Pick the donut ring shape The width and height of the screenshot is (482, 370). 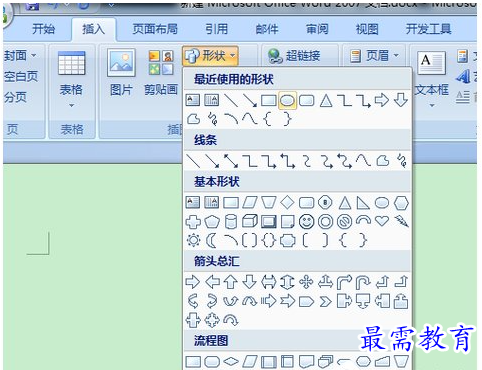click(x=325, y=222)
